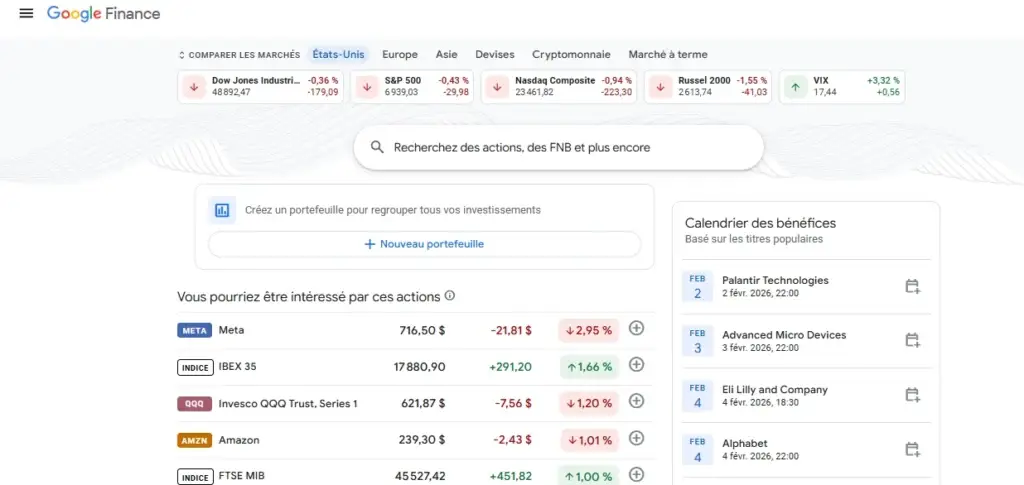
Task: Open info icon beside suggested stocks heading
Action: [449, 296]
